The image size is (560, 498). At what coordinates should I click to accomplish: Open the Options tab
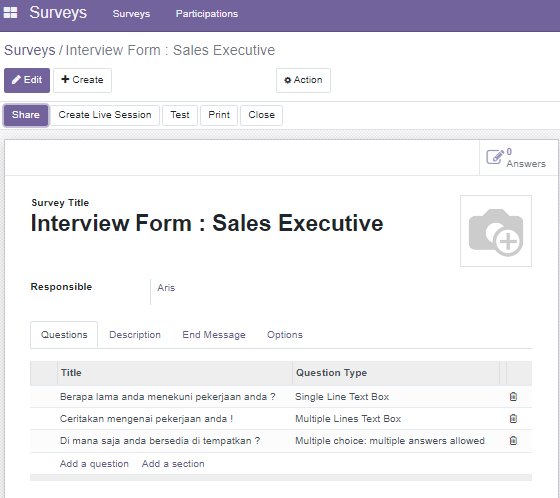click(x=285, y=335)
